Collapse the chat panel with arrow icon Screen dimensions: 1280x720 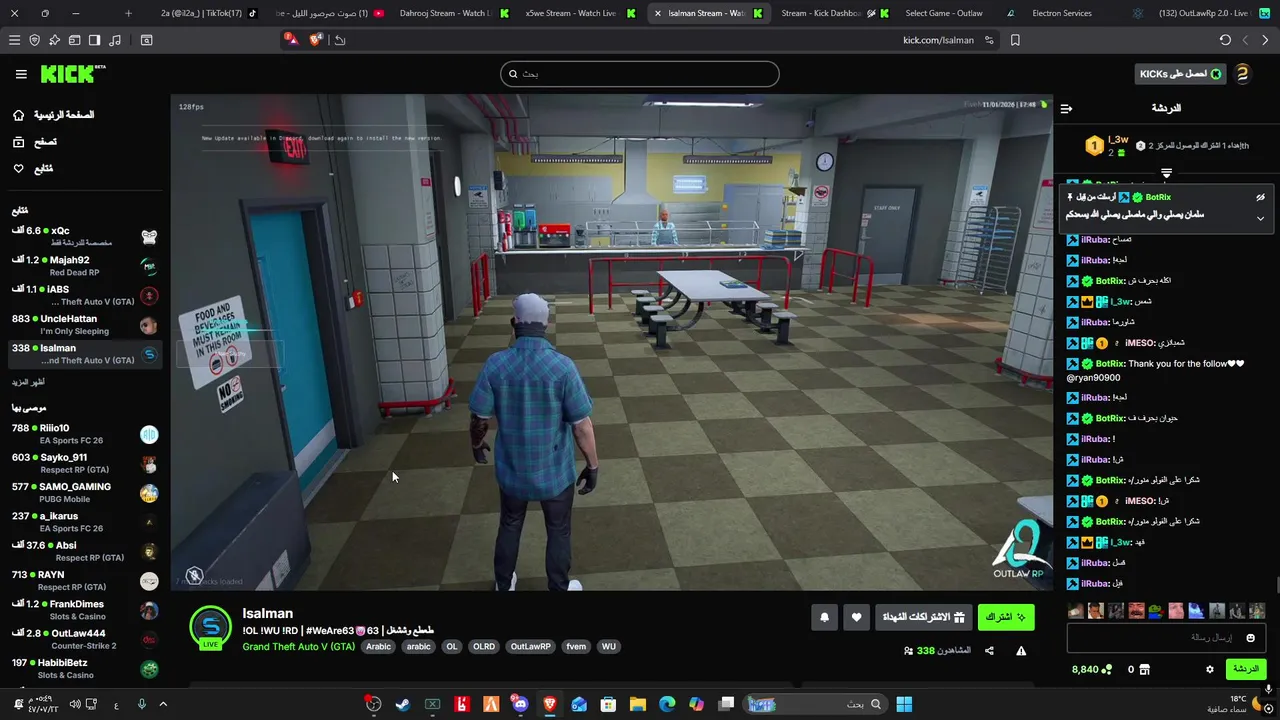point(1066,108)
